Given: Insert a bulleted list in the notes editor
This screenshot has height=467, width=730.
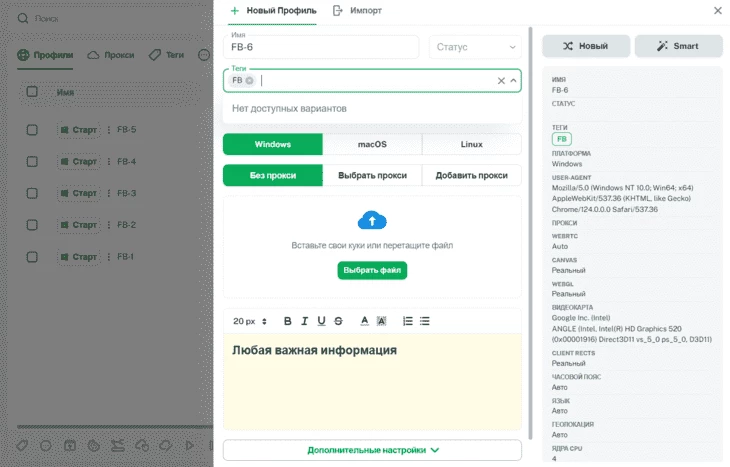Looking at the screenshot, I should point(425,321).
